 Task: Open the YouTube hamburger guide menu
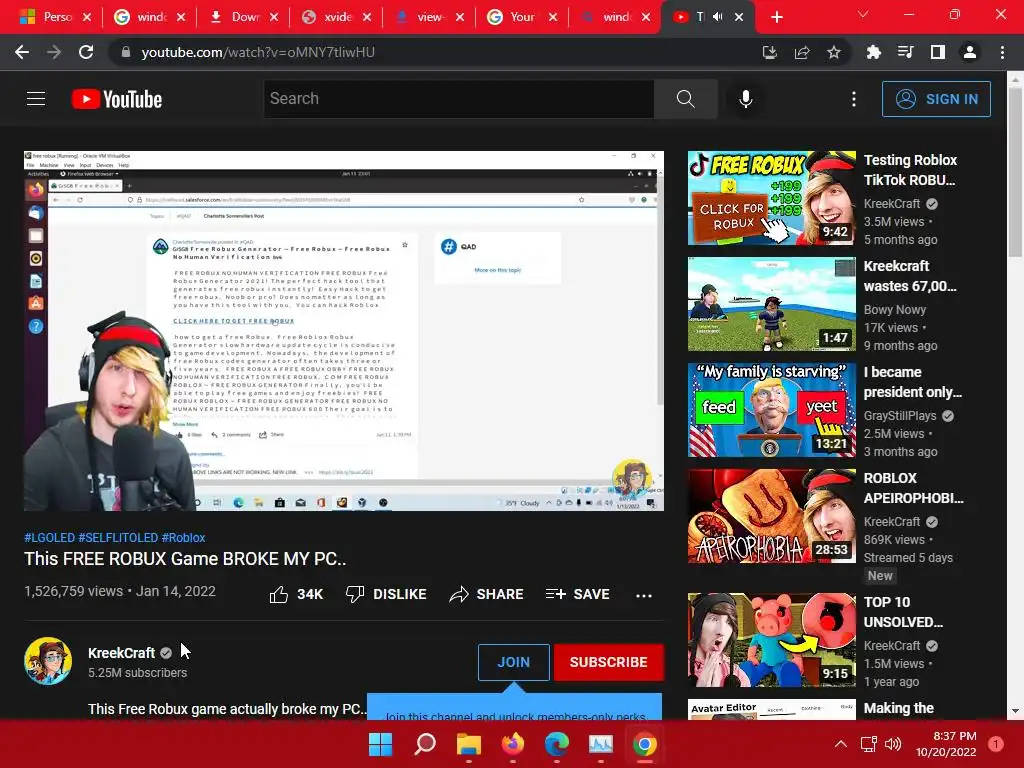(x=36, y=99)
